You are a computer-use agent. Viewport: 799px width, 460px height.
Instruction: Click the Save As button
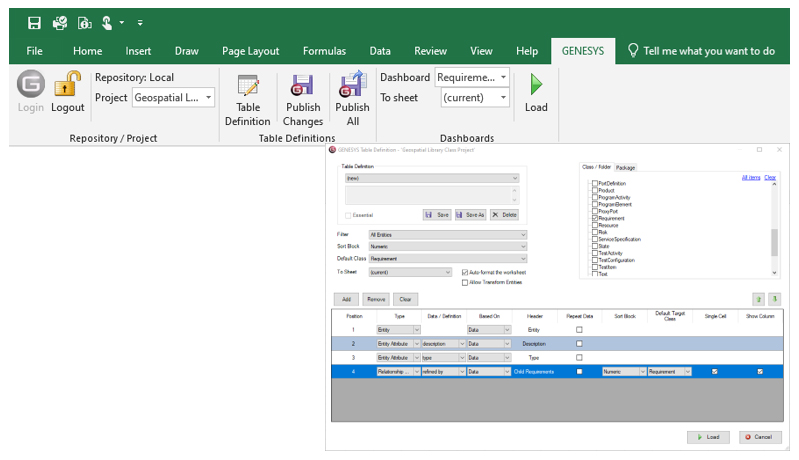[470, 214]
